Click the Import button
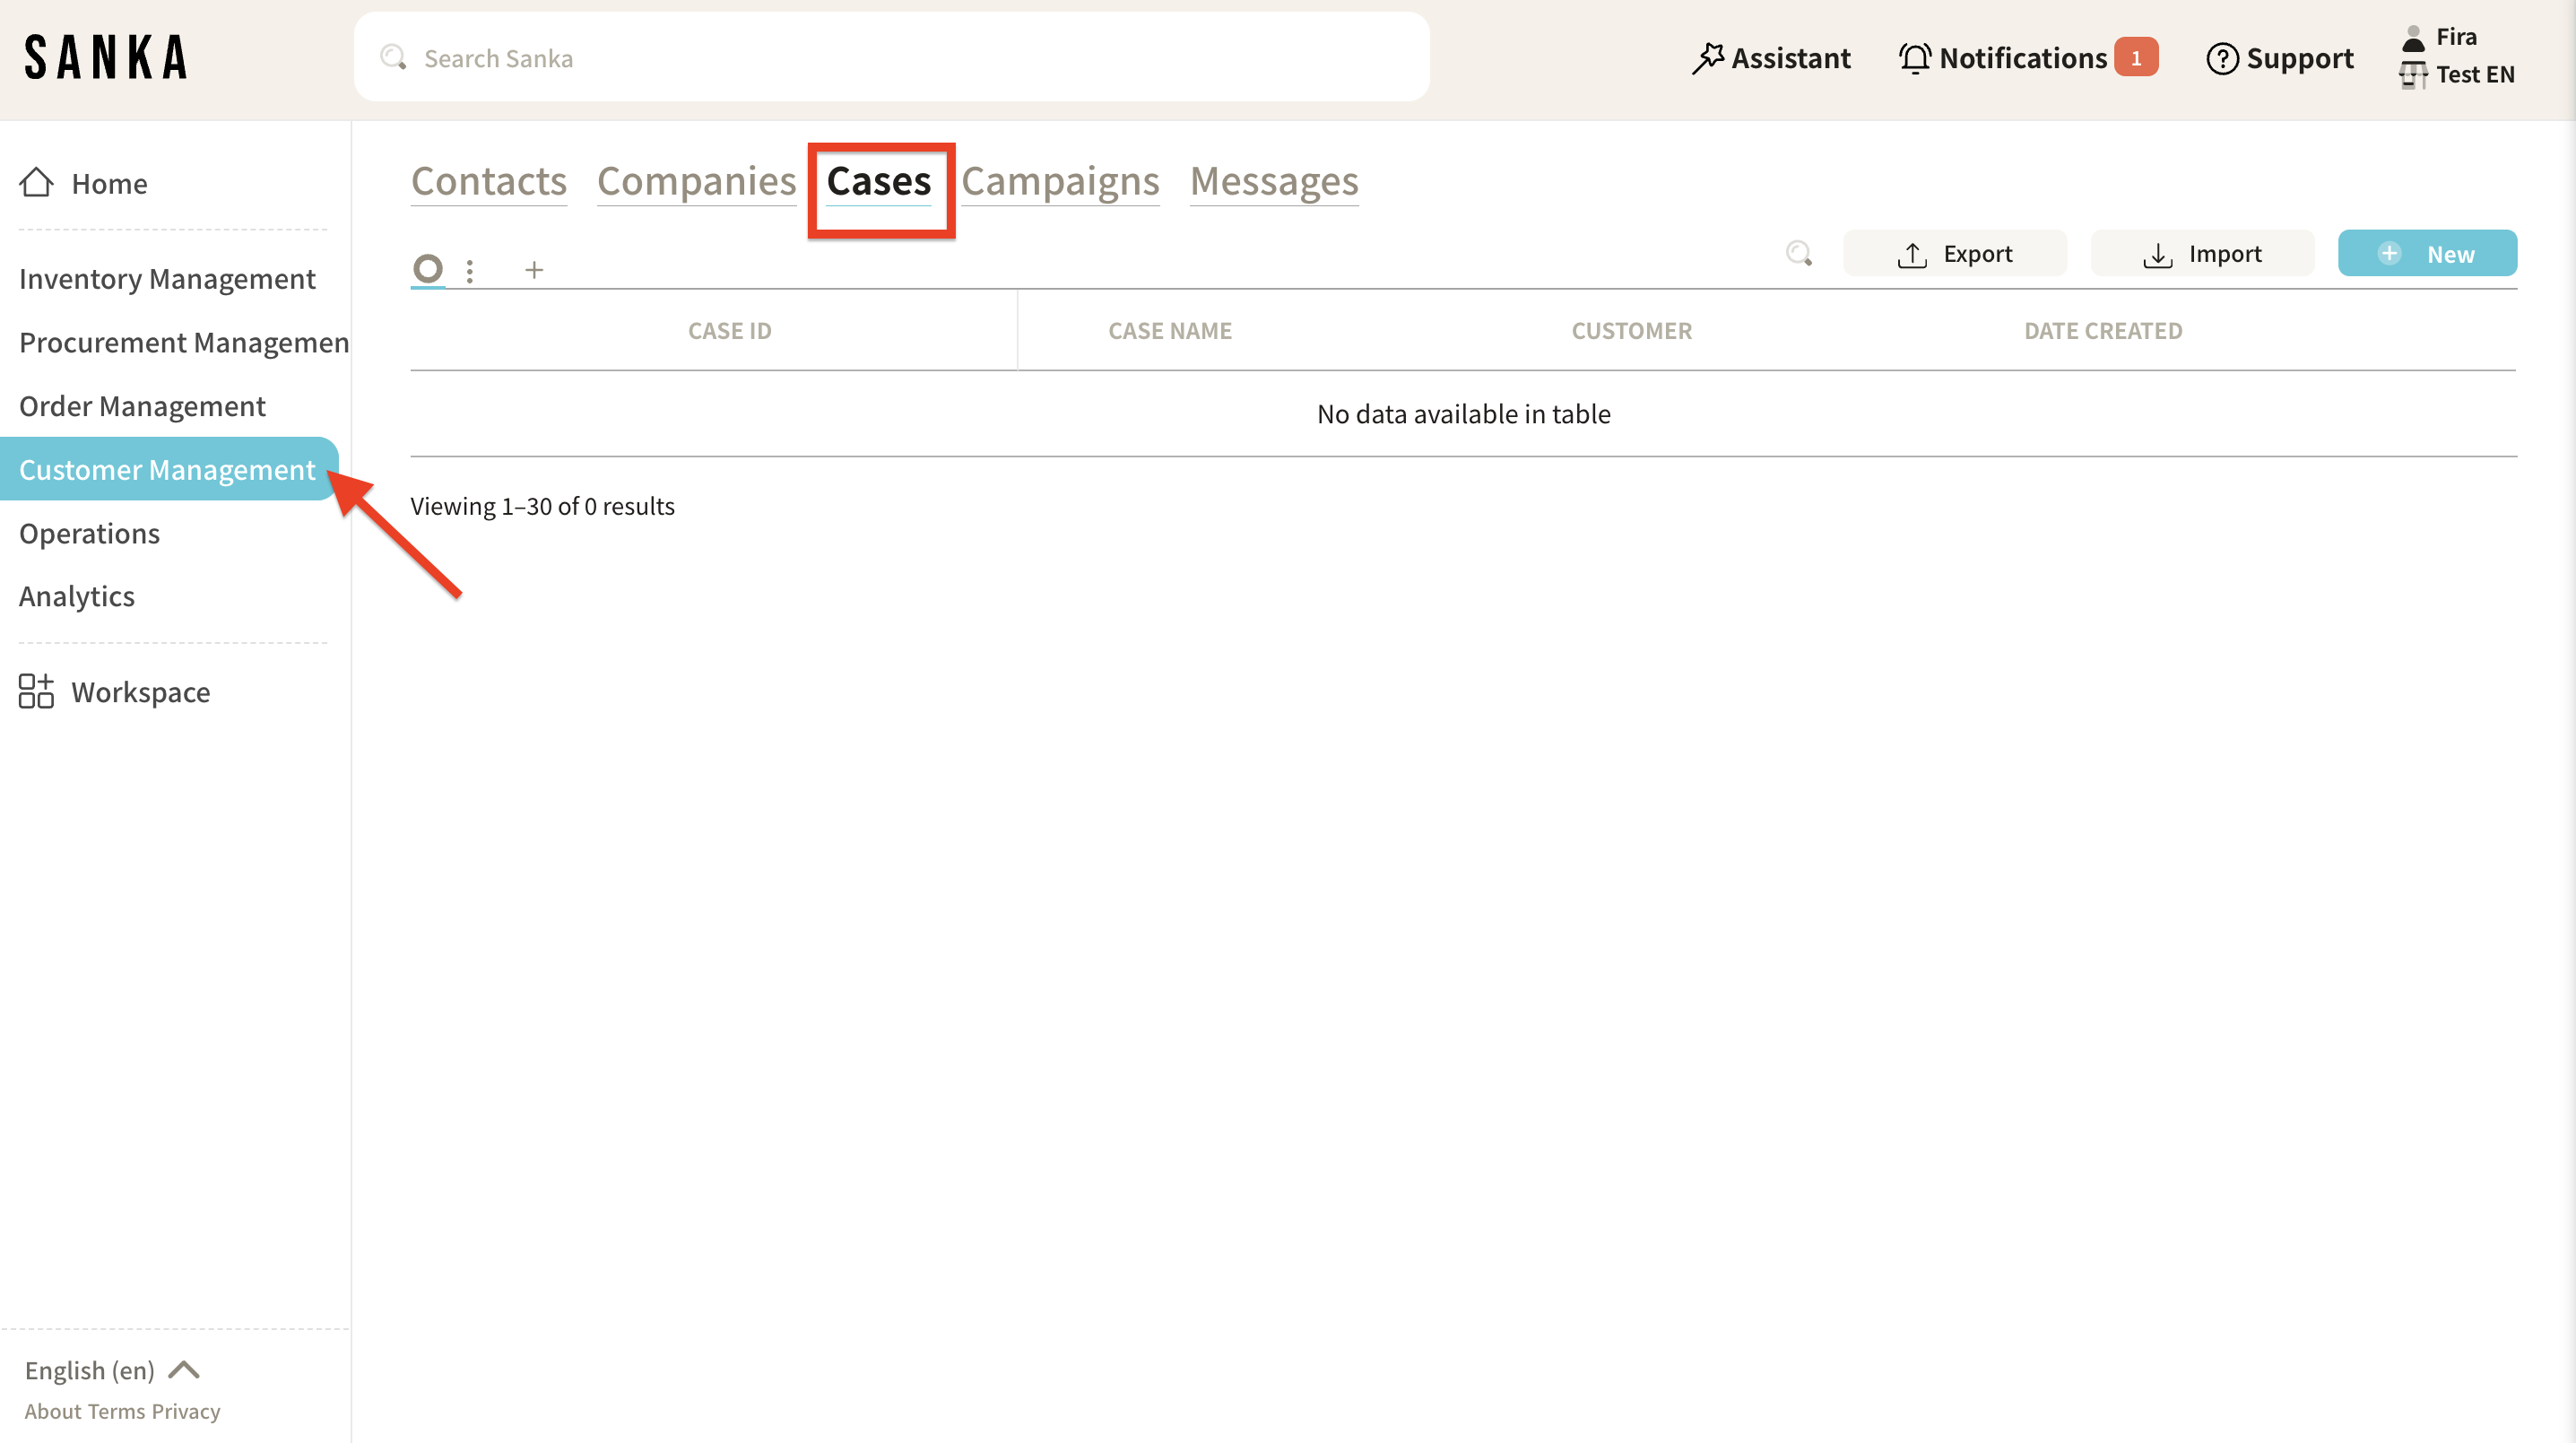 pyautogui.click(x=2201, y=254)
